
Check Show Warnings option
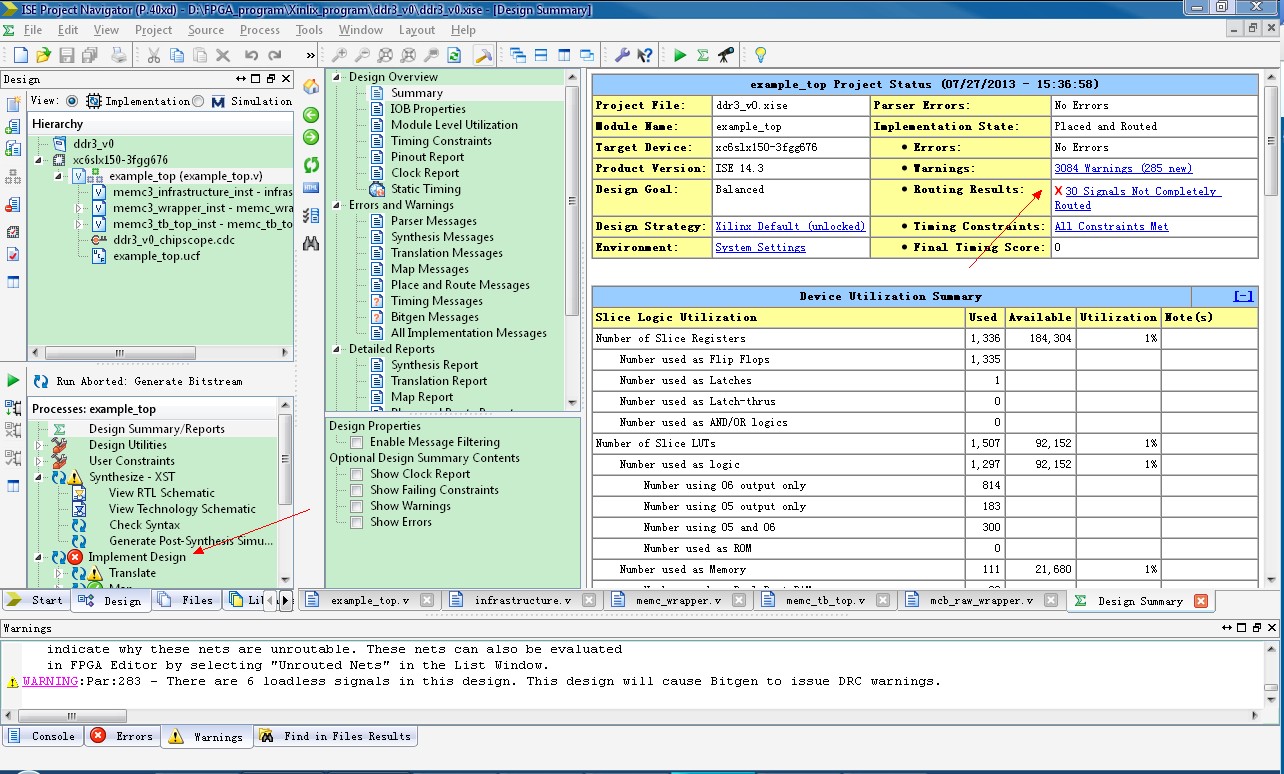tap(357, 506)
